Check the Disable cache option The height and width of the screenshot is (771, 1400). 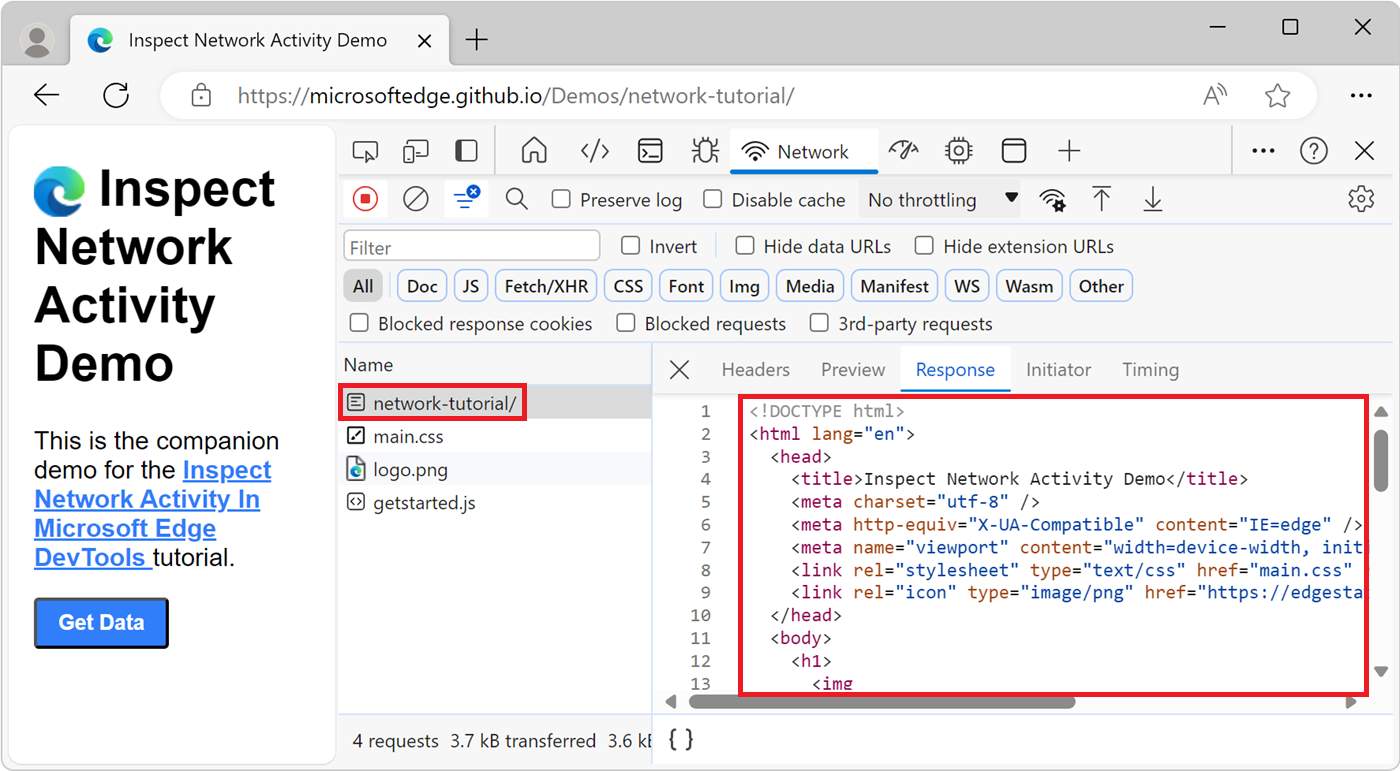[712, 199]
